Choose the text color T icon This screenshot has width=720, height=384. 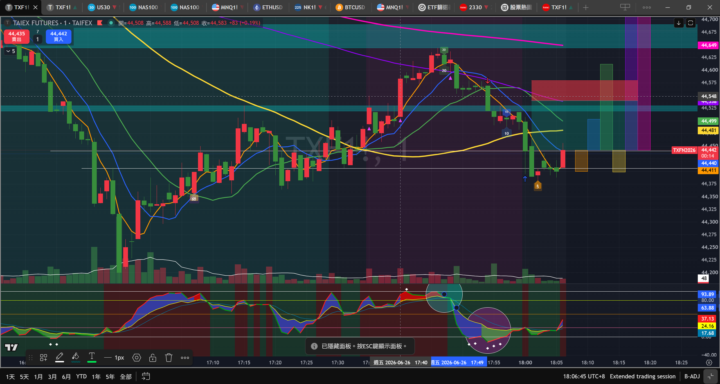click(x=91, y=357)
